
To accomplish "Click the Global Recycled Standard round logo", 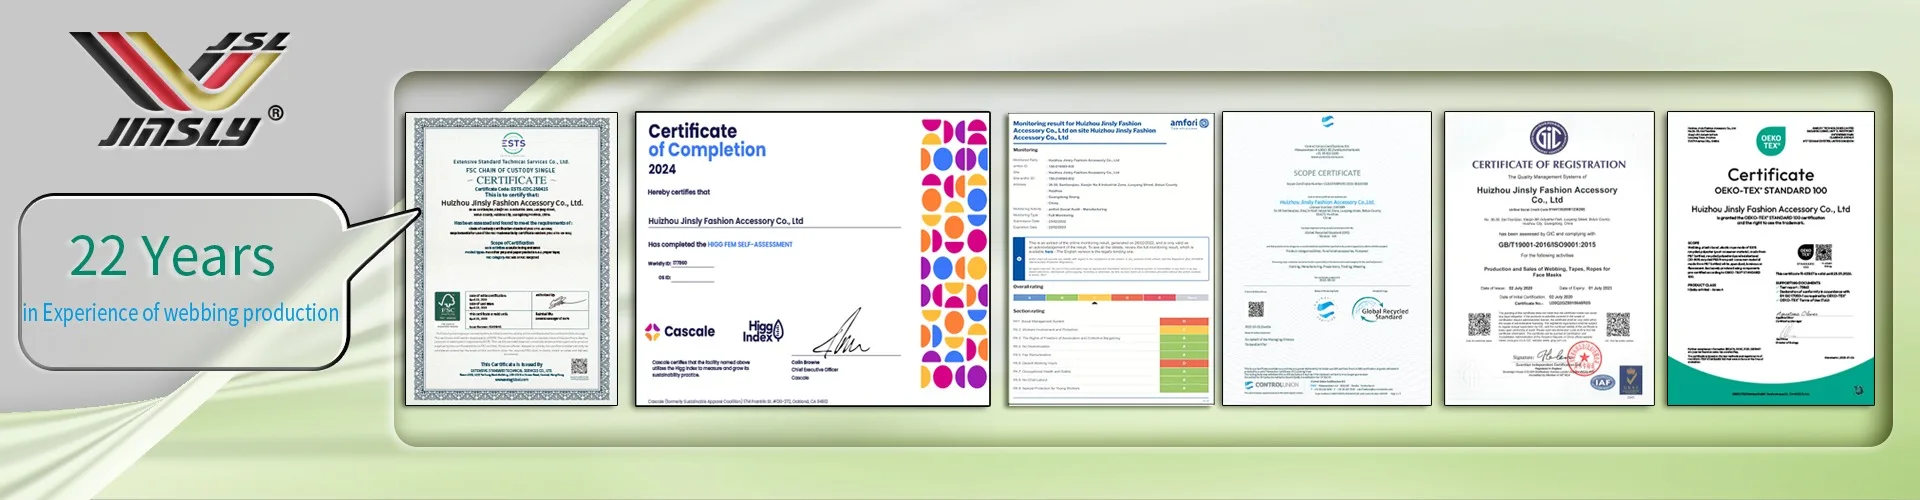I will click(1380, 311).
